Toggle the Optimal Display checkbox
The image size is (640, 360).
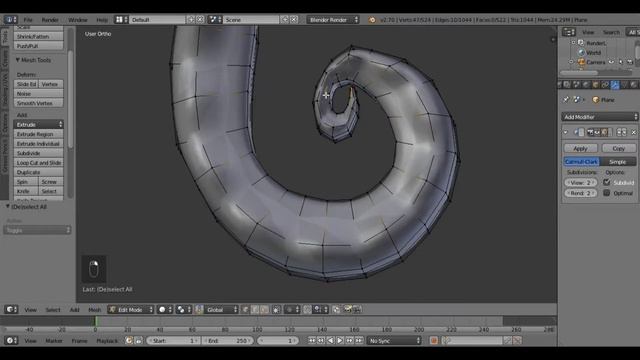coord(607,193)
